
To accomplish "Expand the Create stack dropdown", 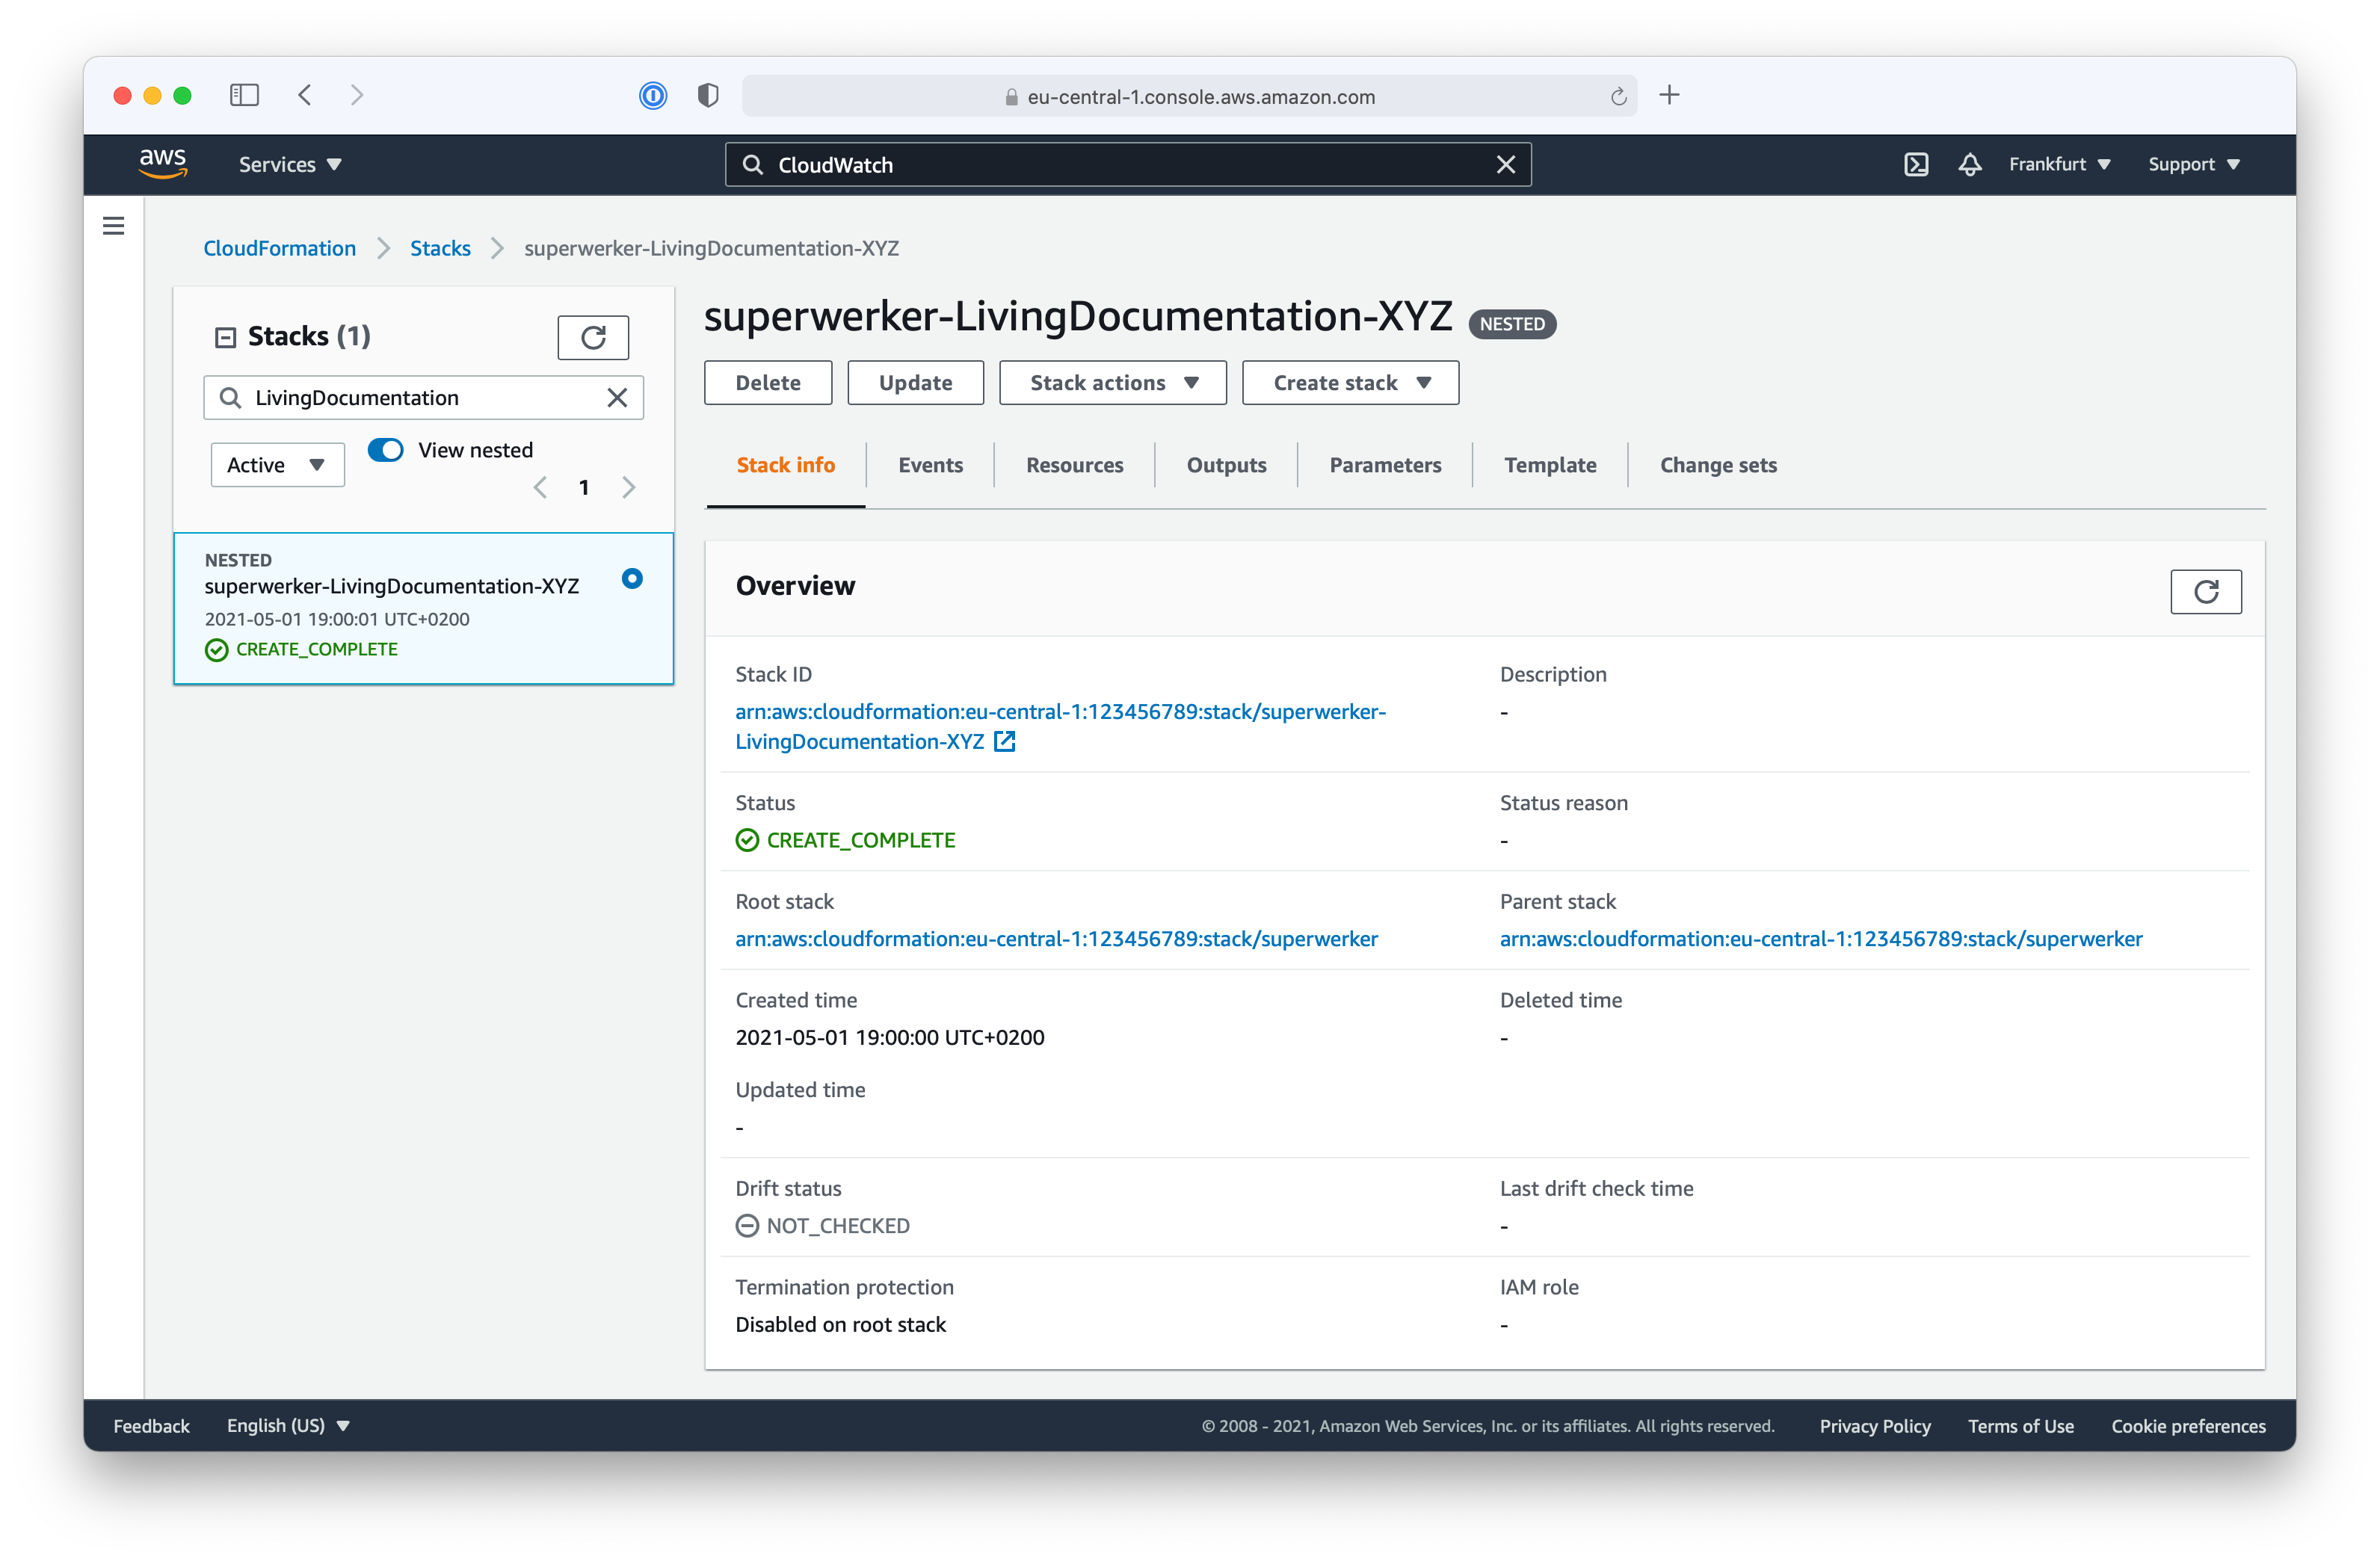I will (1350, 383).
